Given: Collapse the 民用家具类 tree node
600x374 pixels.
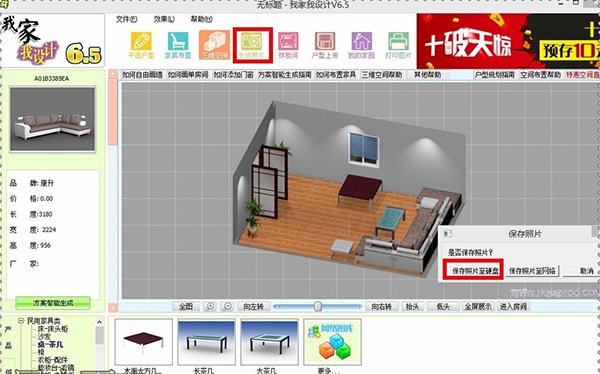Looking at the screenshot, I should [x=21, y=321].
